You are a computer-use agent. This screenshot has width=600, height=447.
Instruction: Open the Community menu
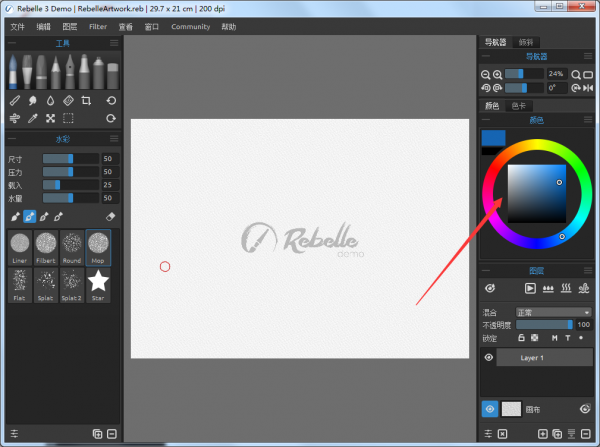tap(190, 27)
